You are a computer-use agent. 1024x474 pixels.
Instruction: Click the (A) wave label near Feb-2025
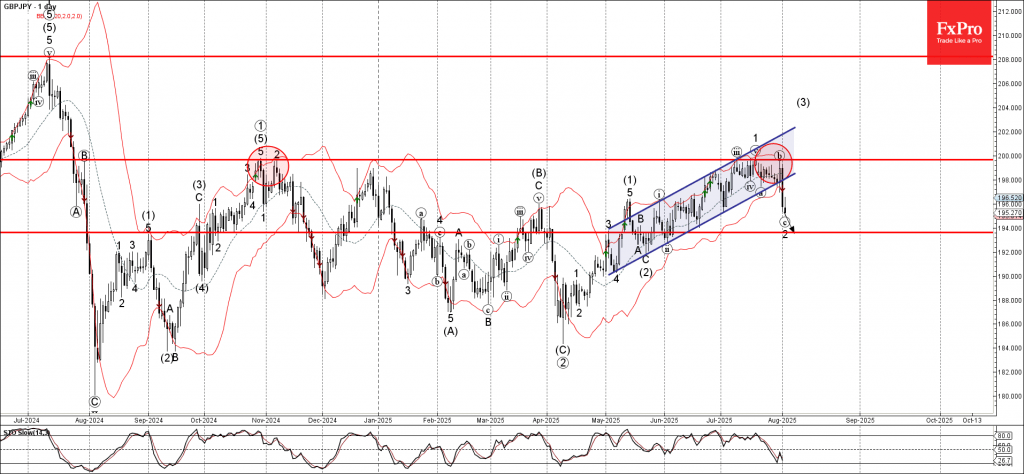[451, 331]
